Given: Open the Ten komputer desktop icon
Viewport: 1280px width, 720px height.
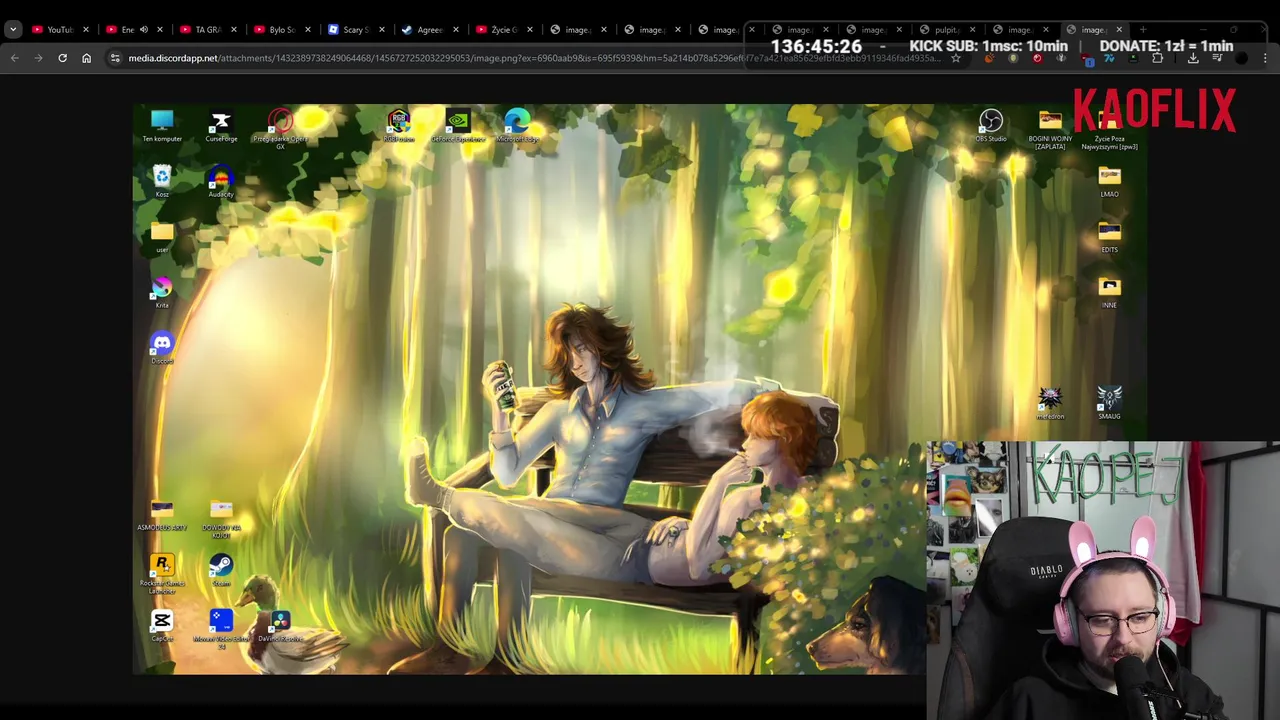Looking at the screenshot, I should coord(162,126).
